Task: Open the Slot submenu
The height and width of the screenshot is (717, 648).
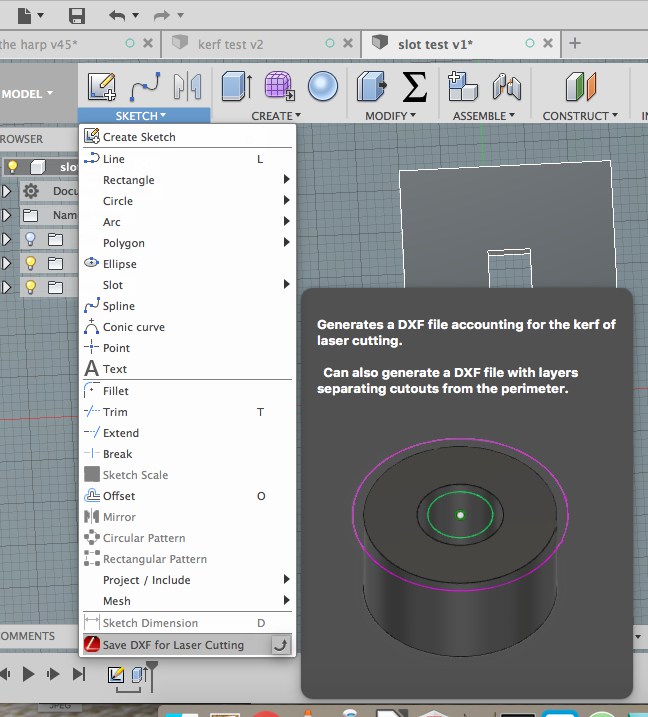Action: pos(187,285)
